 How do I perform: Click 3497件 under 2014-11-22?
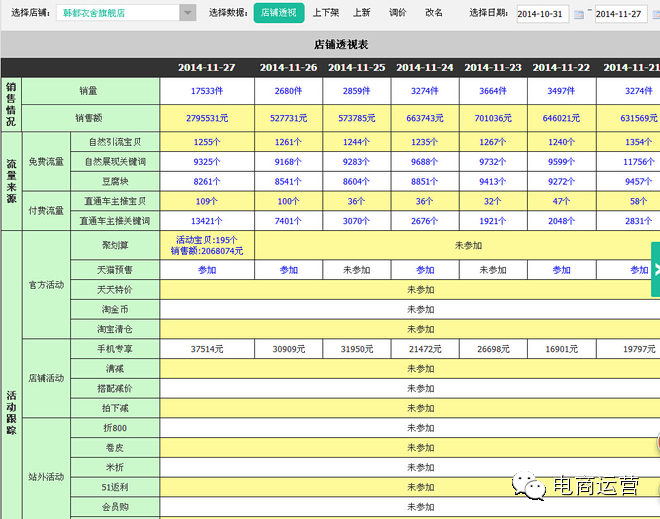[561, 91]
